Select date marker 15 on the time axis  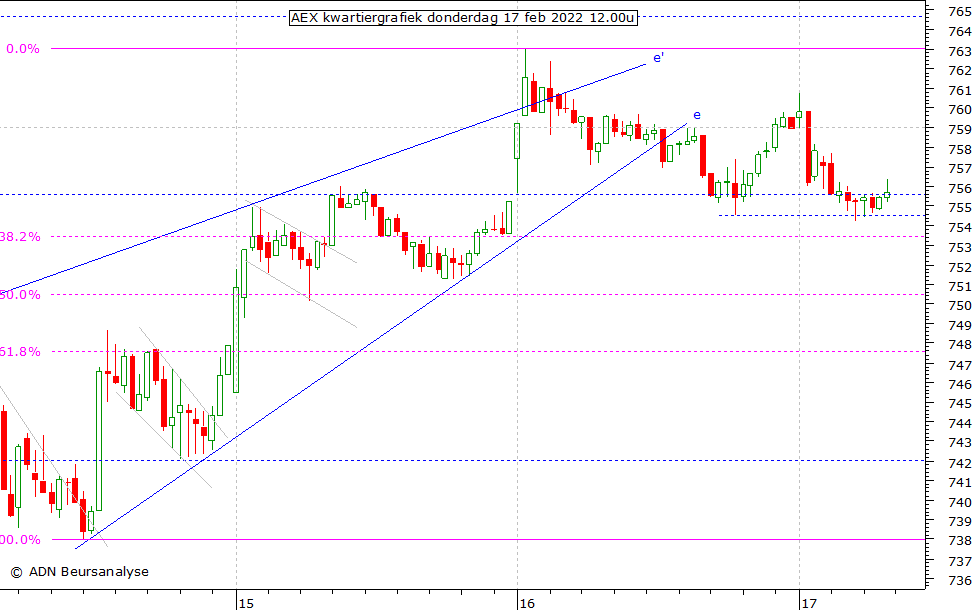pyautogui.click(x=246, y=602)
